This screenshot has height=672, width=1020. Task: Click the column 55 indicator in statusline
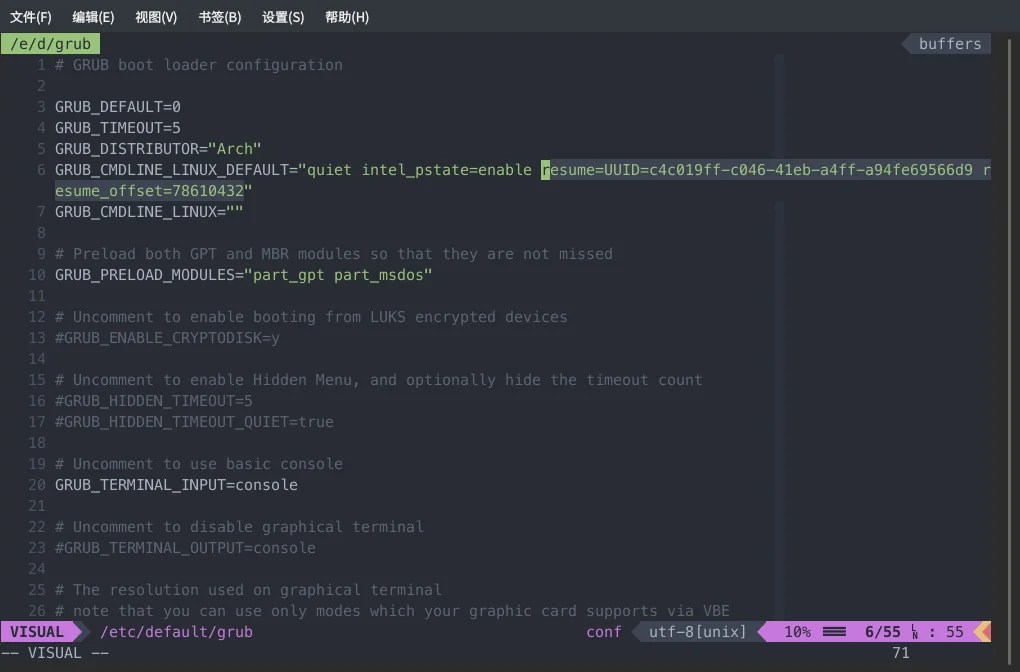click(954, 631)
